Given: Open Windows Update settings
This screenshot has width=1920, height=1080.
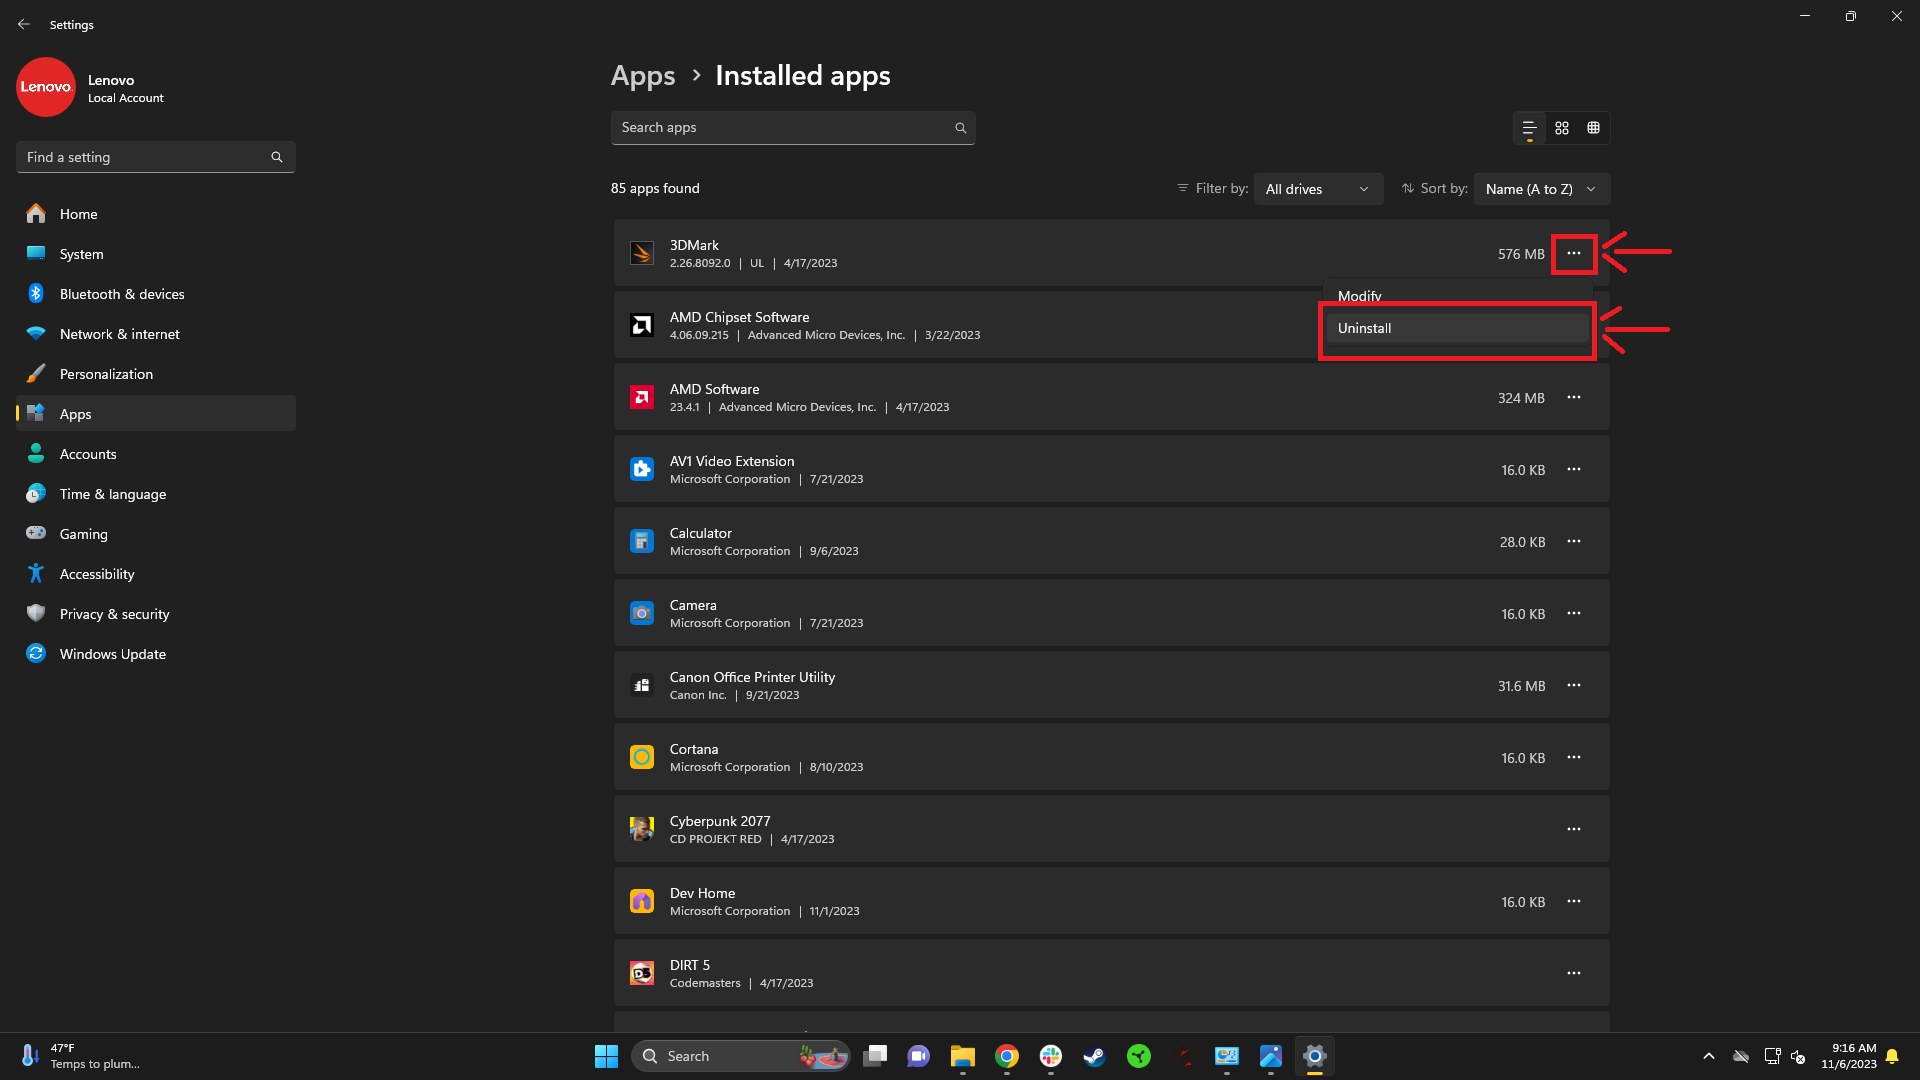Looking at the screenshot, I should tap(155, 654).
